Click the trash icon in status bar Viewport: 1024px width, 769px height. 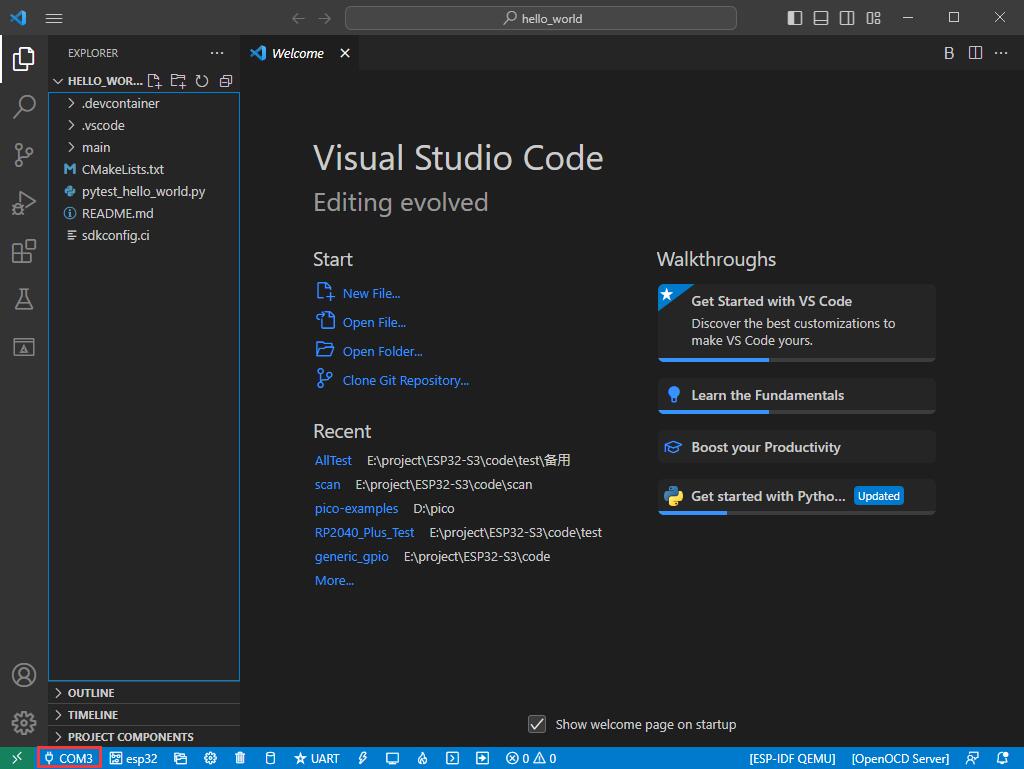tap(240, 758)
